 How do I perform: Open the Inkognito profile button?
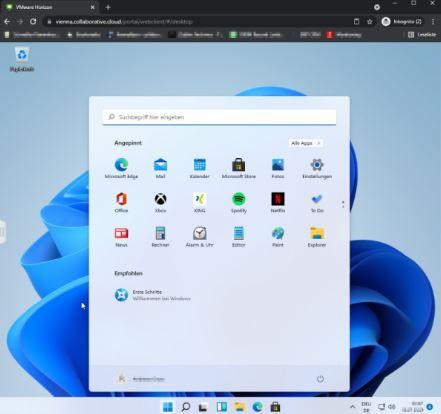(403, 22)
